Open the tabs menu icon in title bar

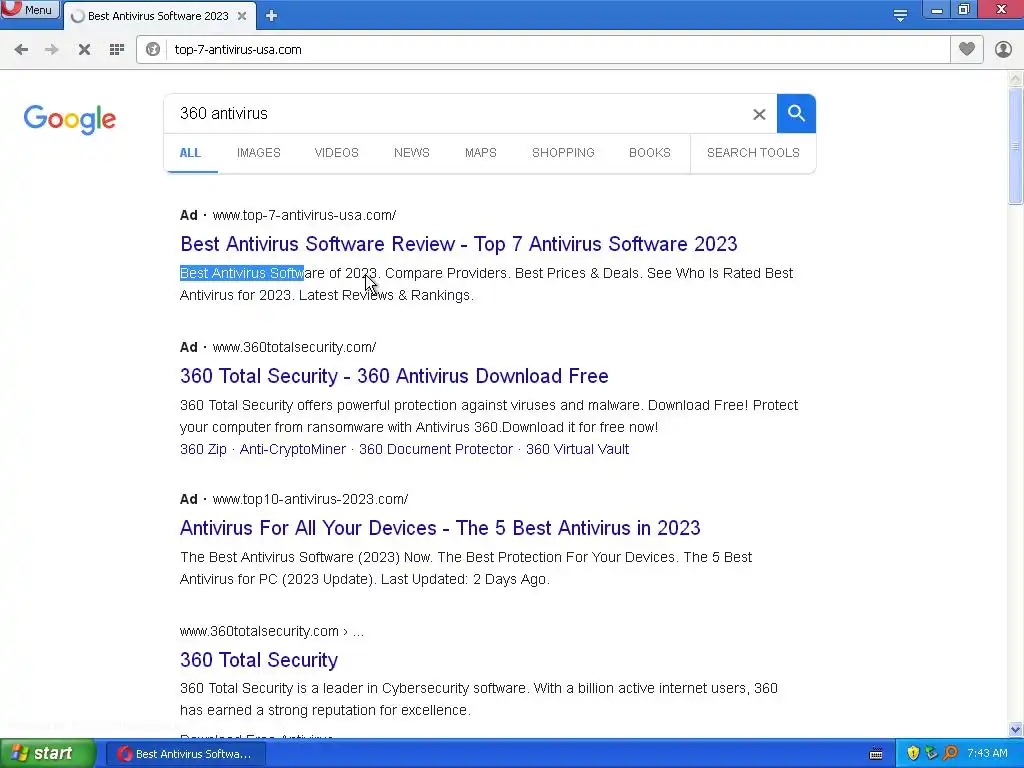(900, 15)
